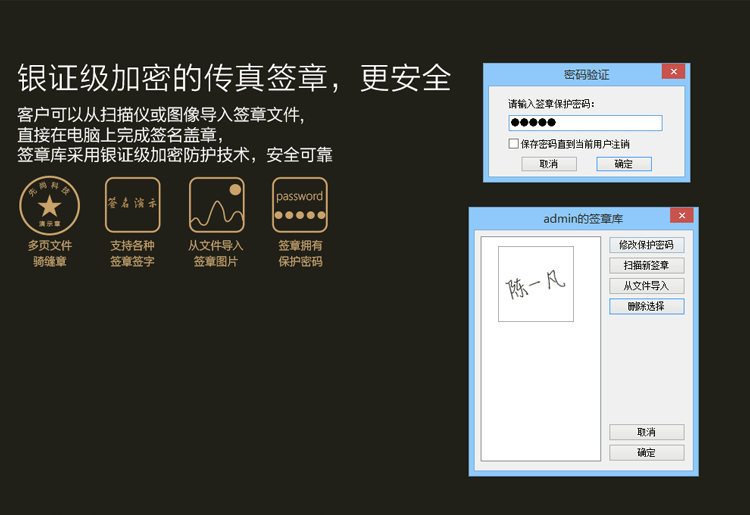Image resolution: width=750 pixels, height=515 pixels.
Task: Open 修改保护密码 to change the password
Action: [646, 245]
